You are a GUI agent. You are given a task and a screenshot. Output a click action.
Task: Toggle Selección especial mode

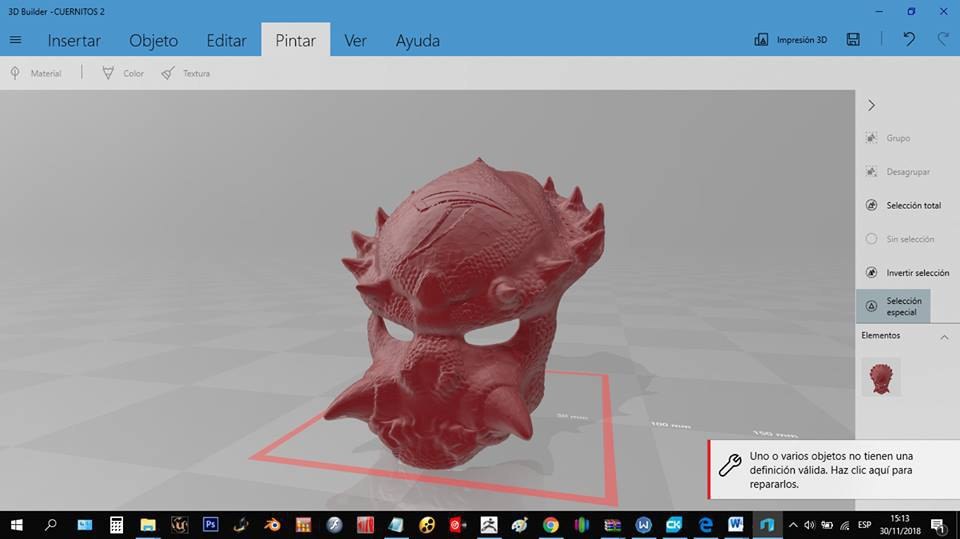[x=893, y=306]
